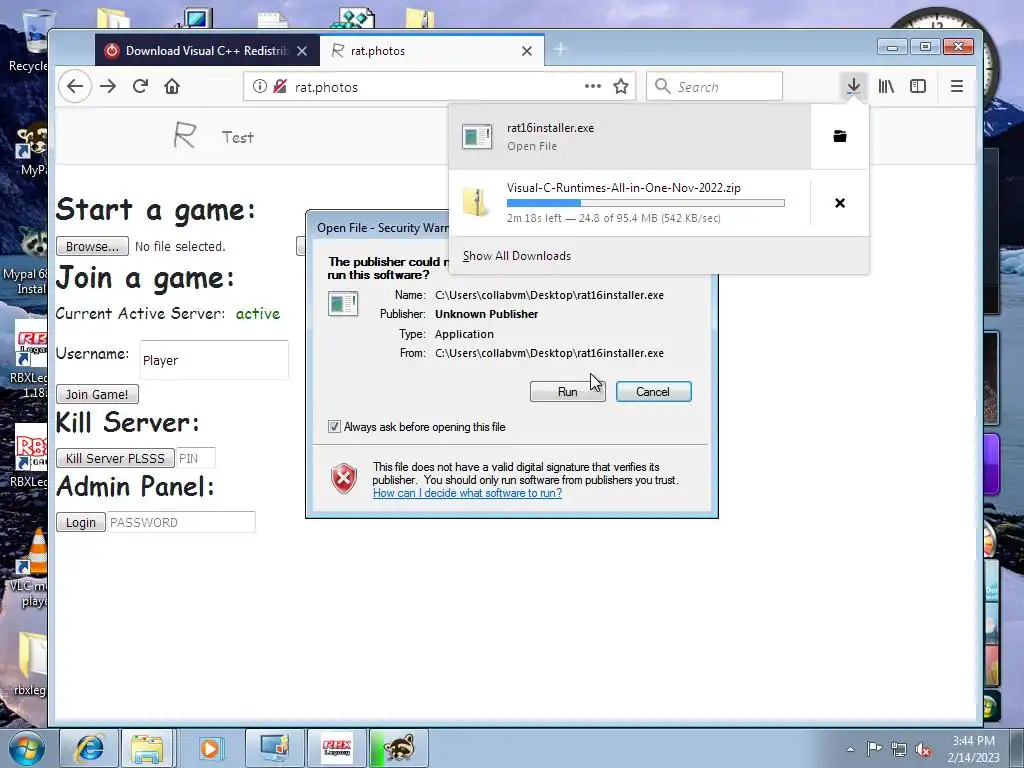
Task: Click the PASSWORD input field
Action: coord(181,522)
